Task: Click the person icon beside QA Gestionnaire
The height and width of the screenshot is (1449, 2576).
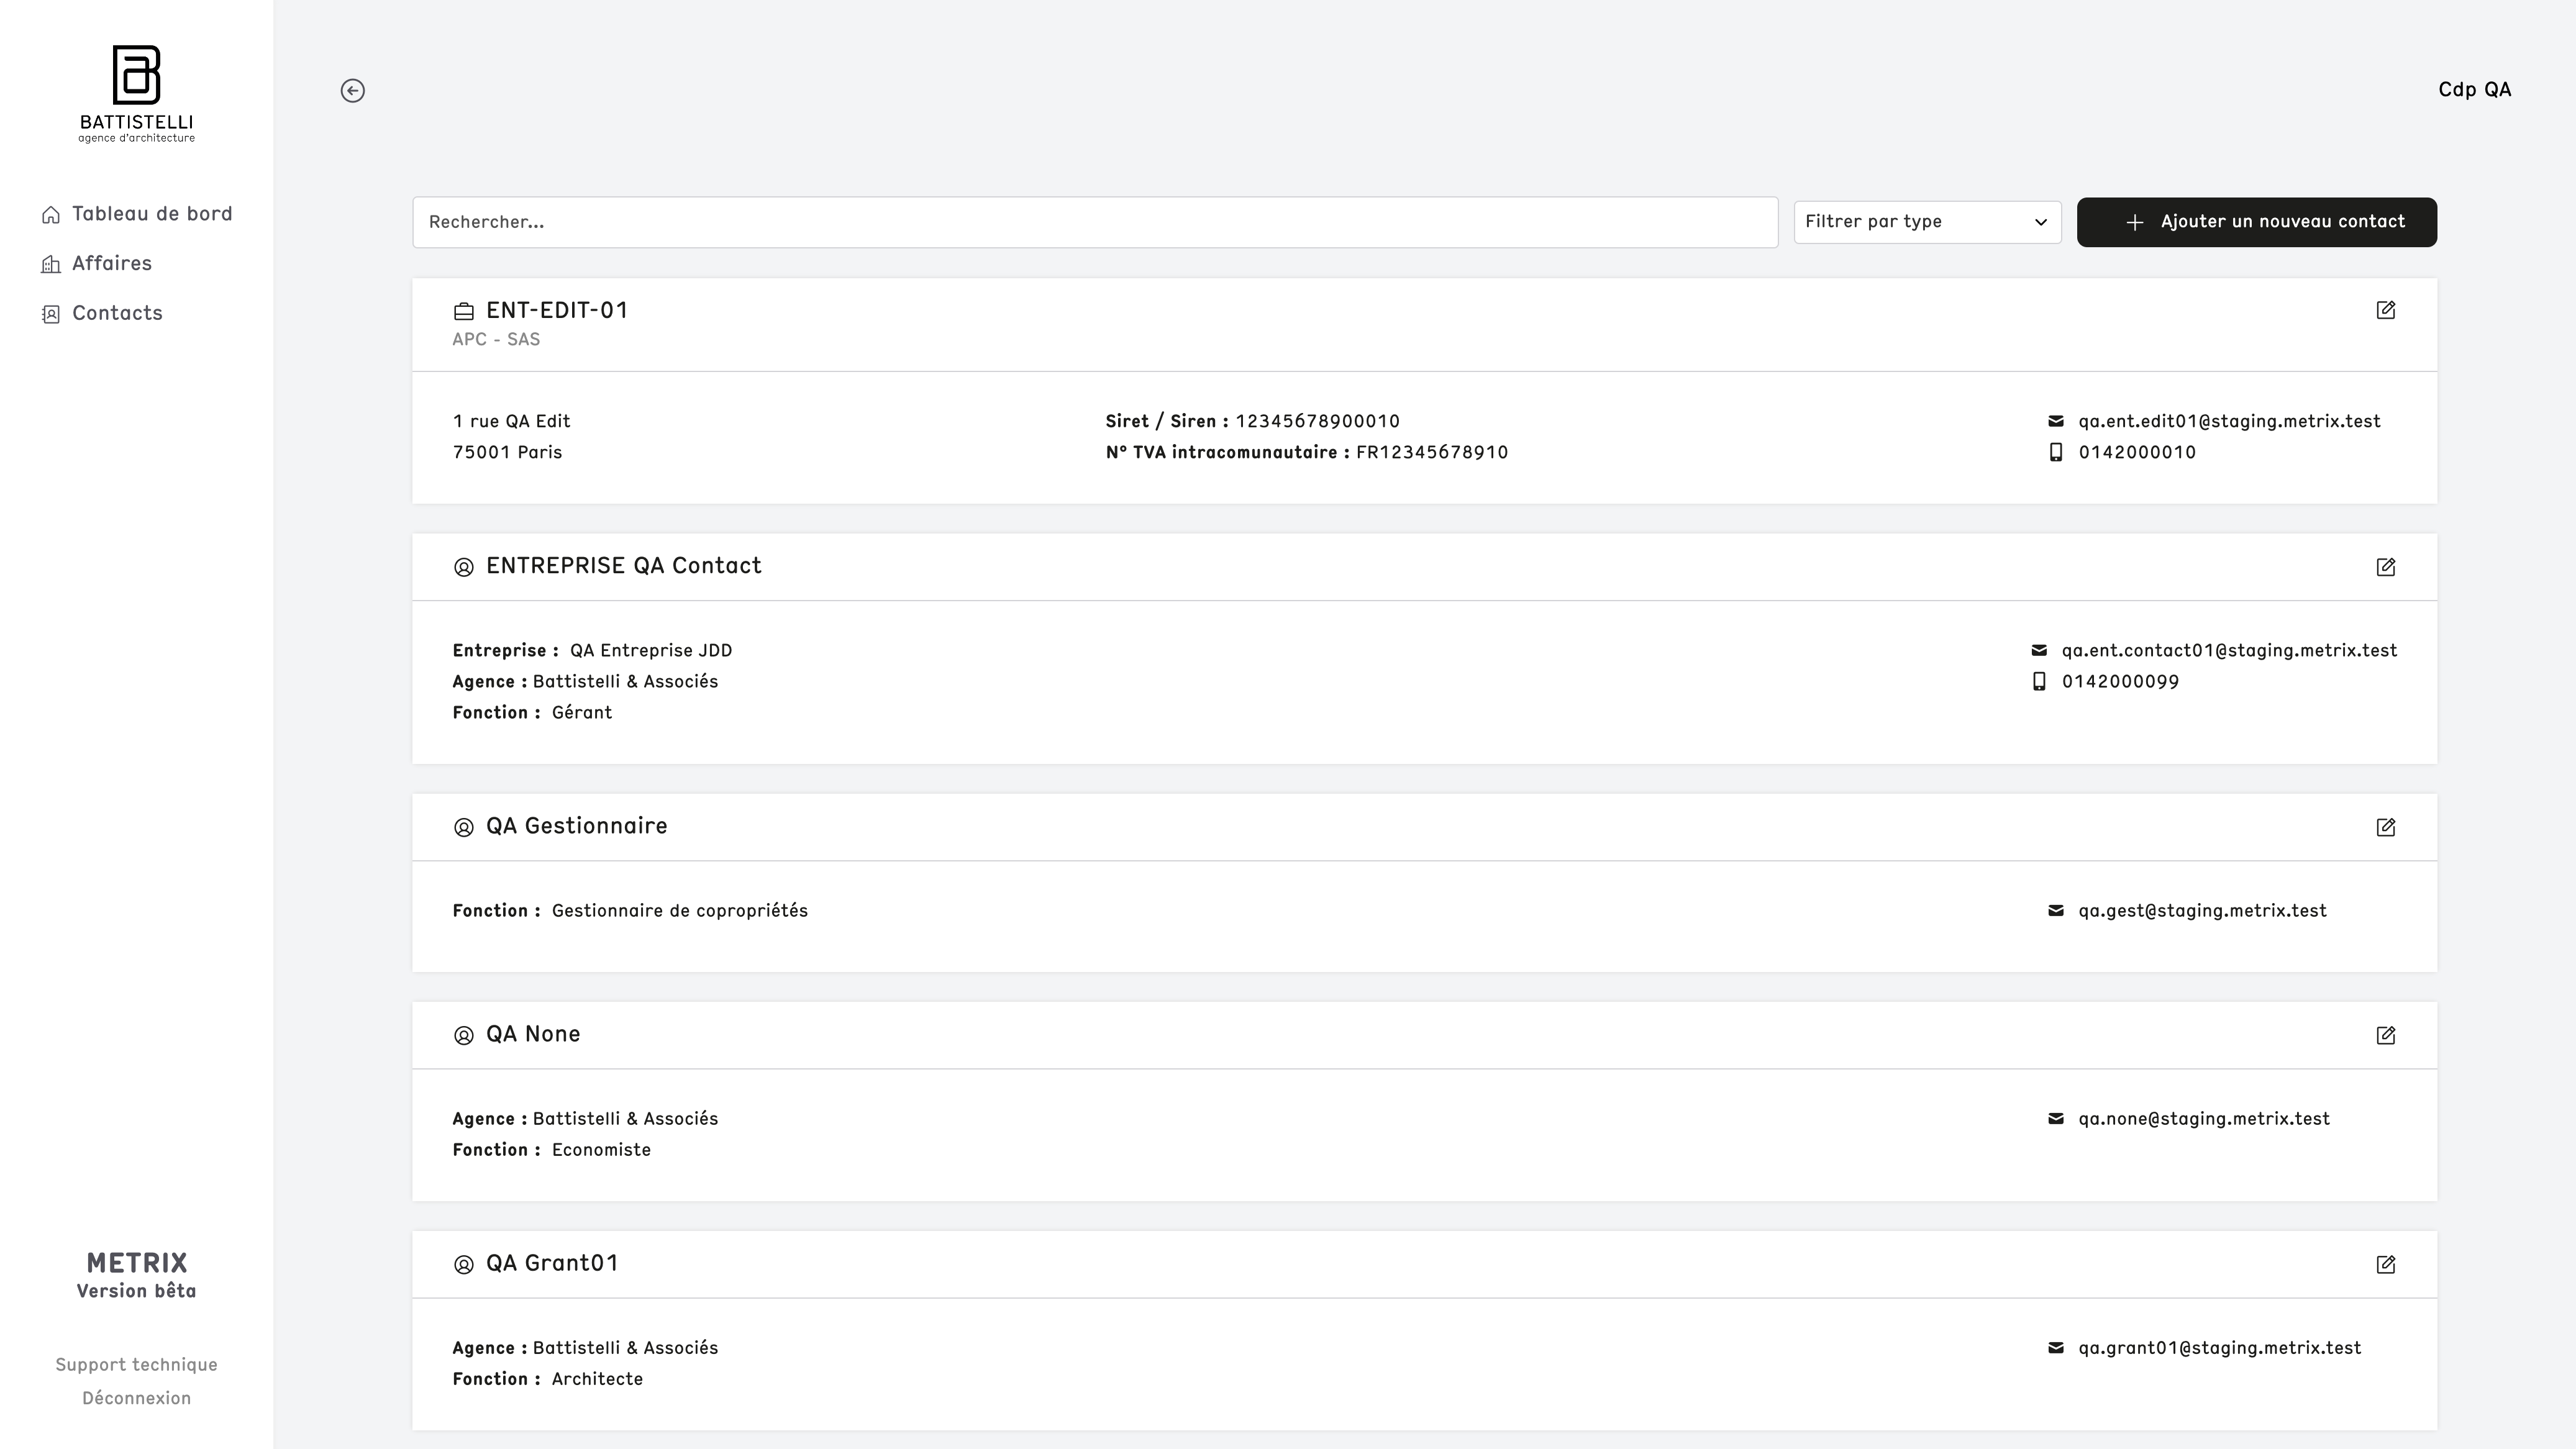Action: (x=464, y=827)
